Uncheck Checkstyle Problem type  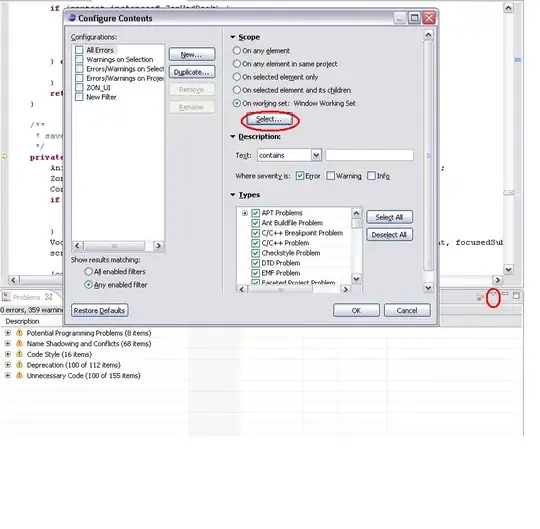(x=255, y=253)
